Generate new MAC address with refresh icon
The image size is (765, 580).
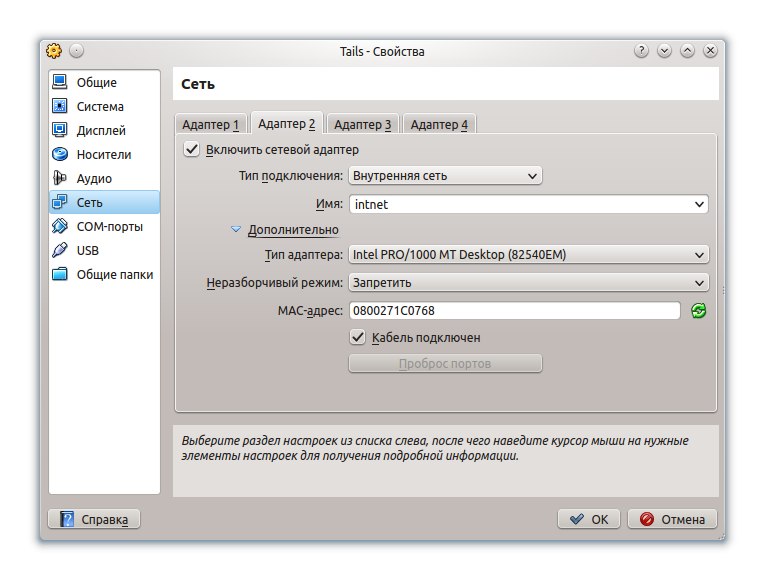click(698, 311)
